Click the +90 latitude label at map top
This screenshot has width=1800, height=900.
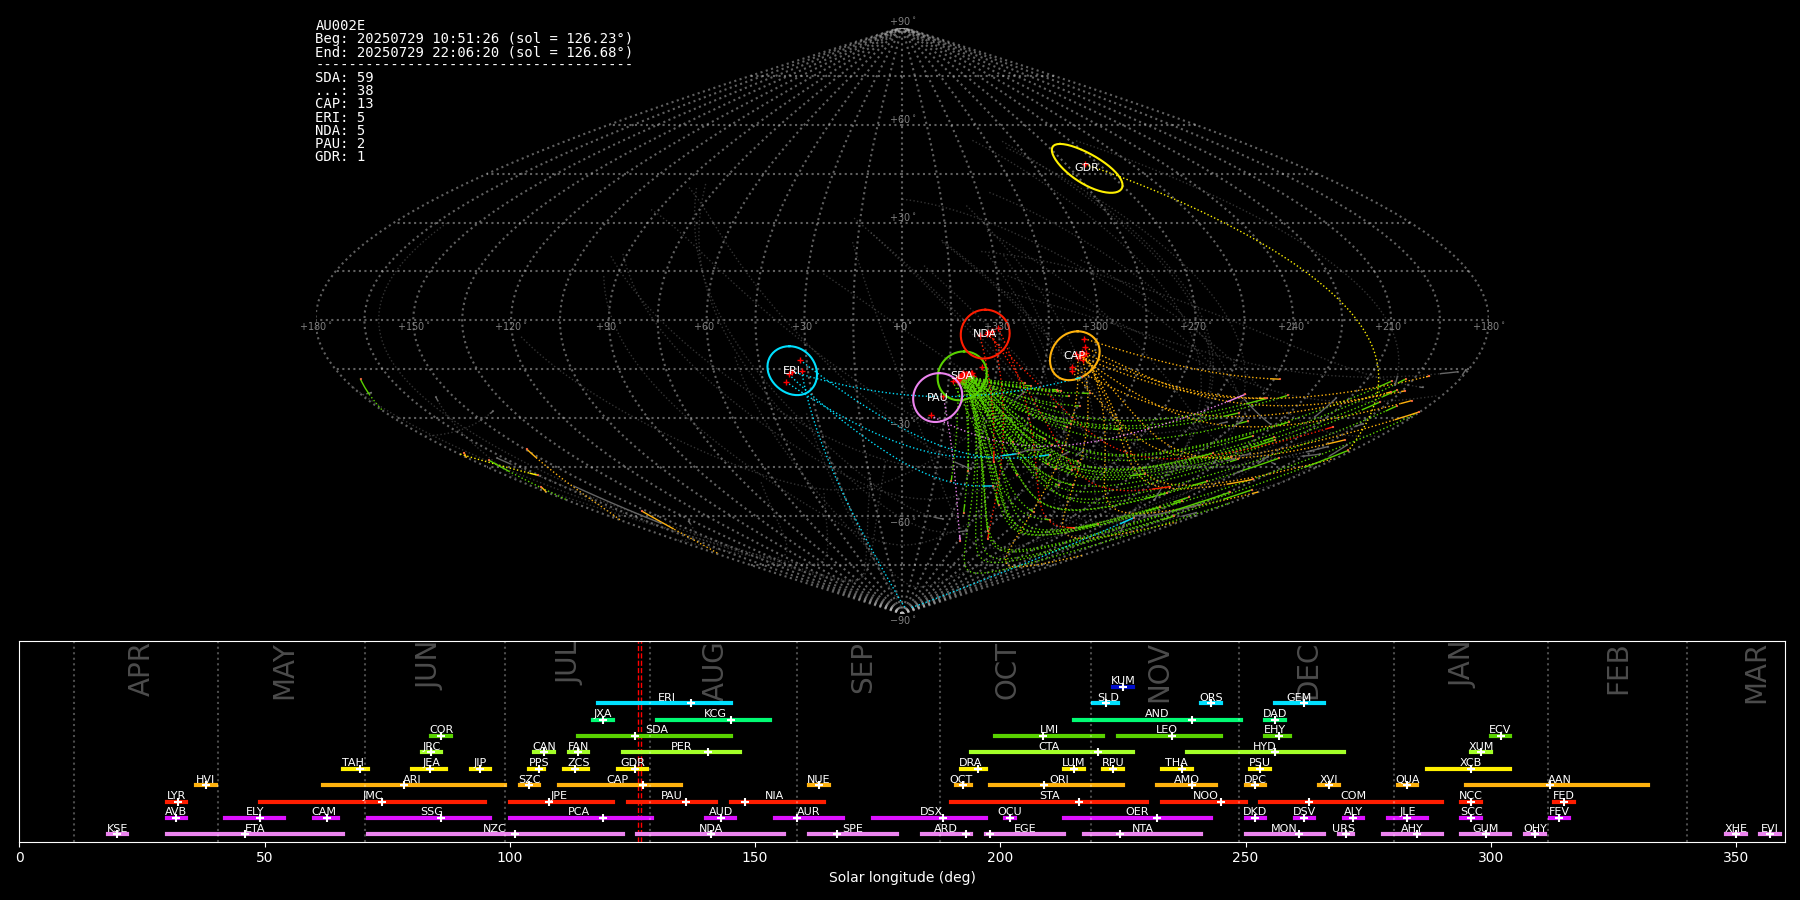(902, 22)
